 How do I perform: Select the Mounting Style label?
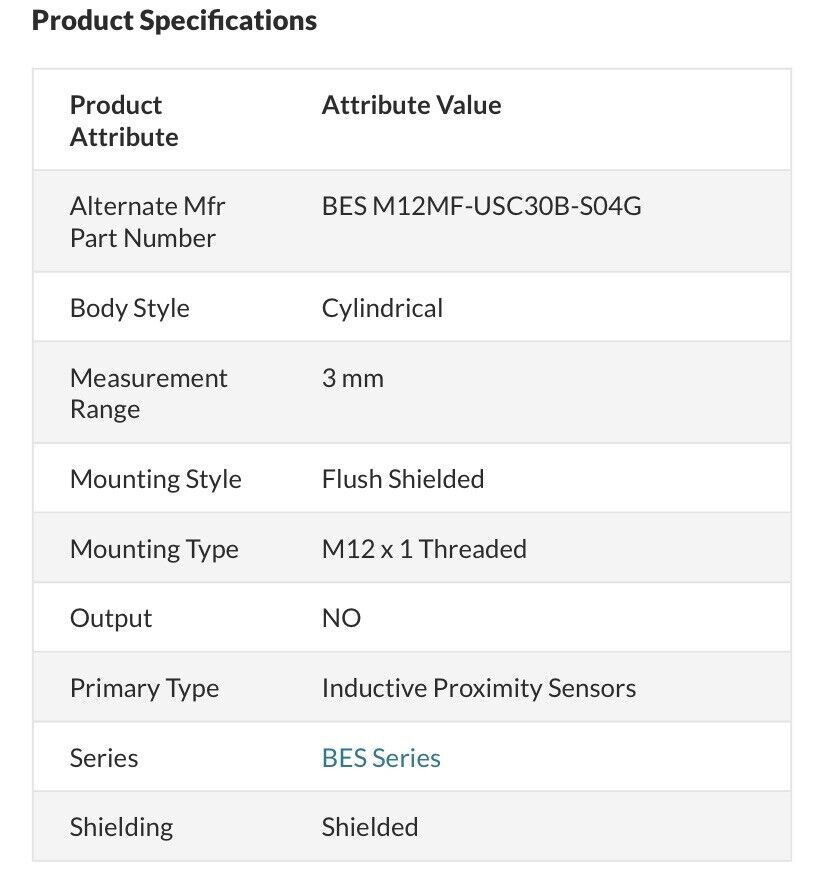pos(156,479)
